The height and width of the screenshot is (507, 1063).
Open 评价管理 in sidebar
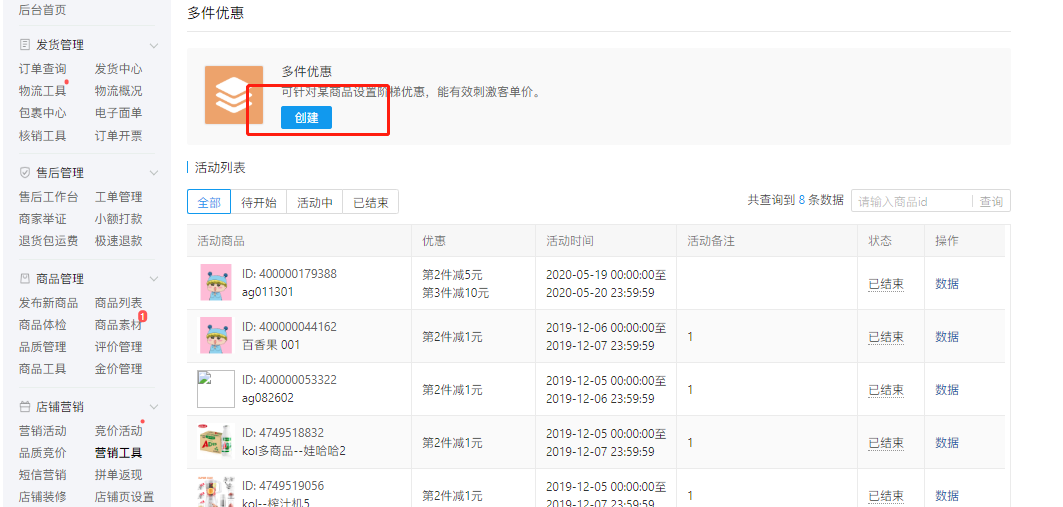point(119,347)
